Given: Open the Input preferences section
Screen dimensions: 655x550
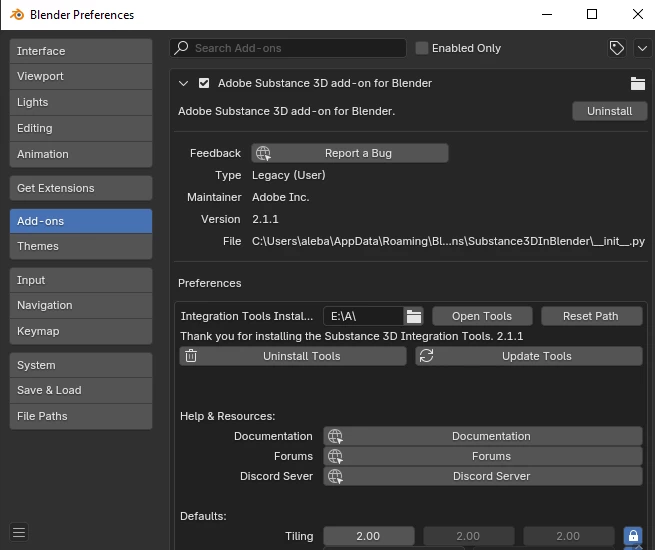Looking at the screenshot, I should click(x=81, y=280).
